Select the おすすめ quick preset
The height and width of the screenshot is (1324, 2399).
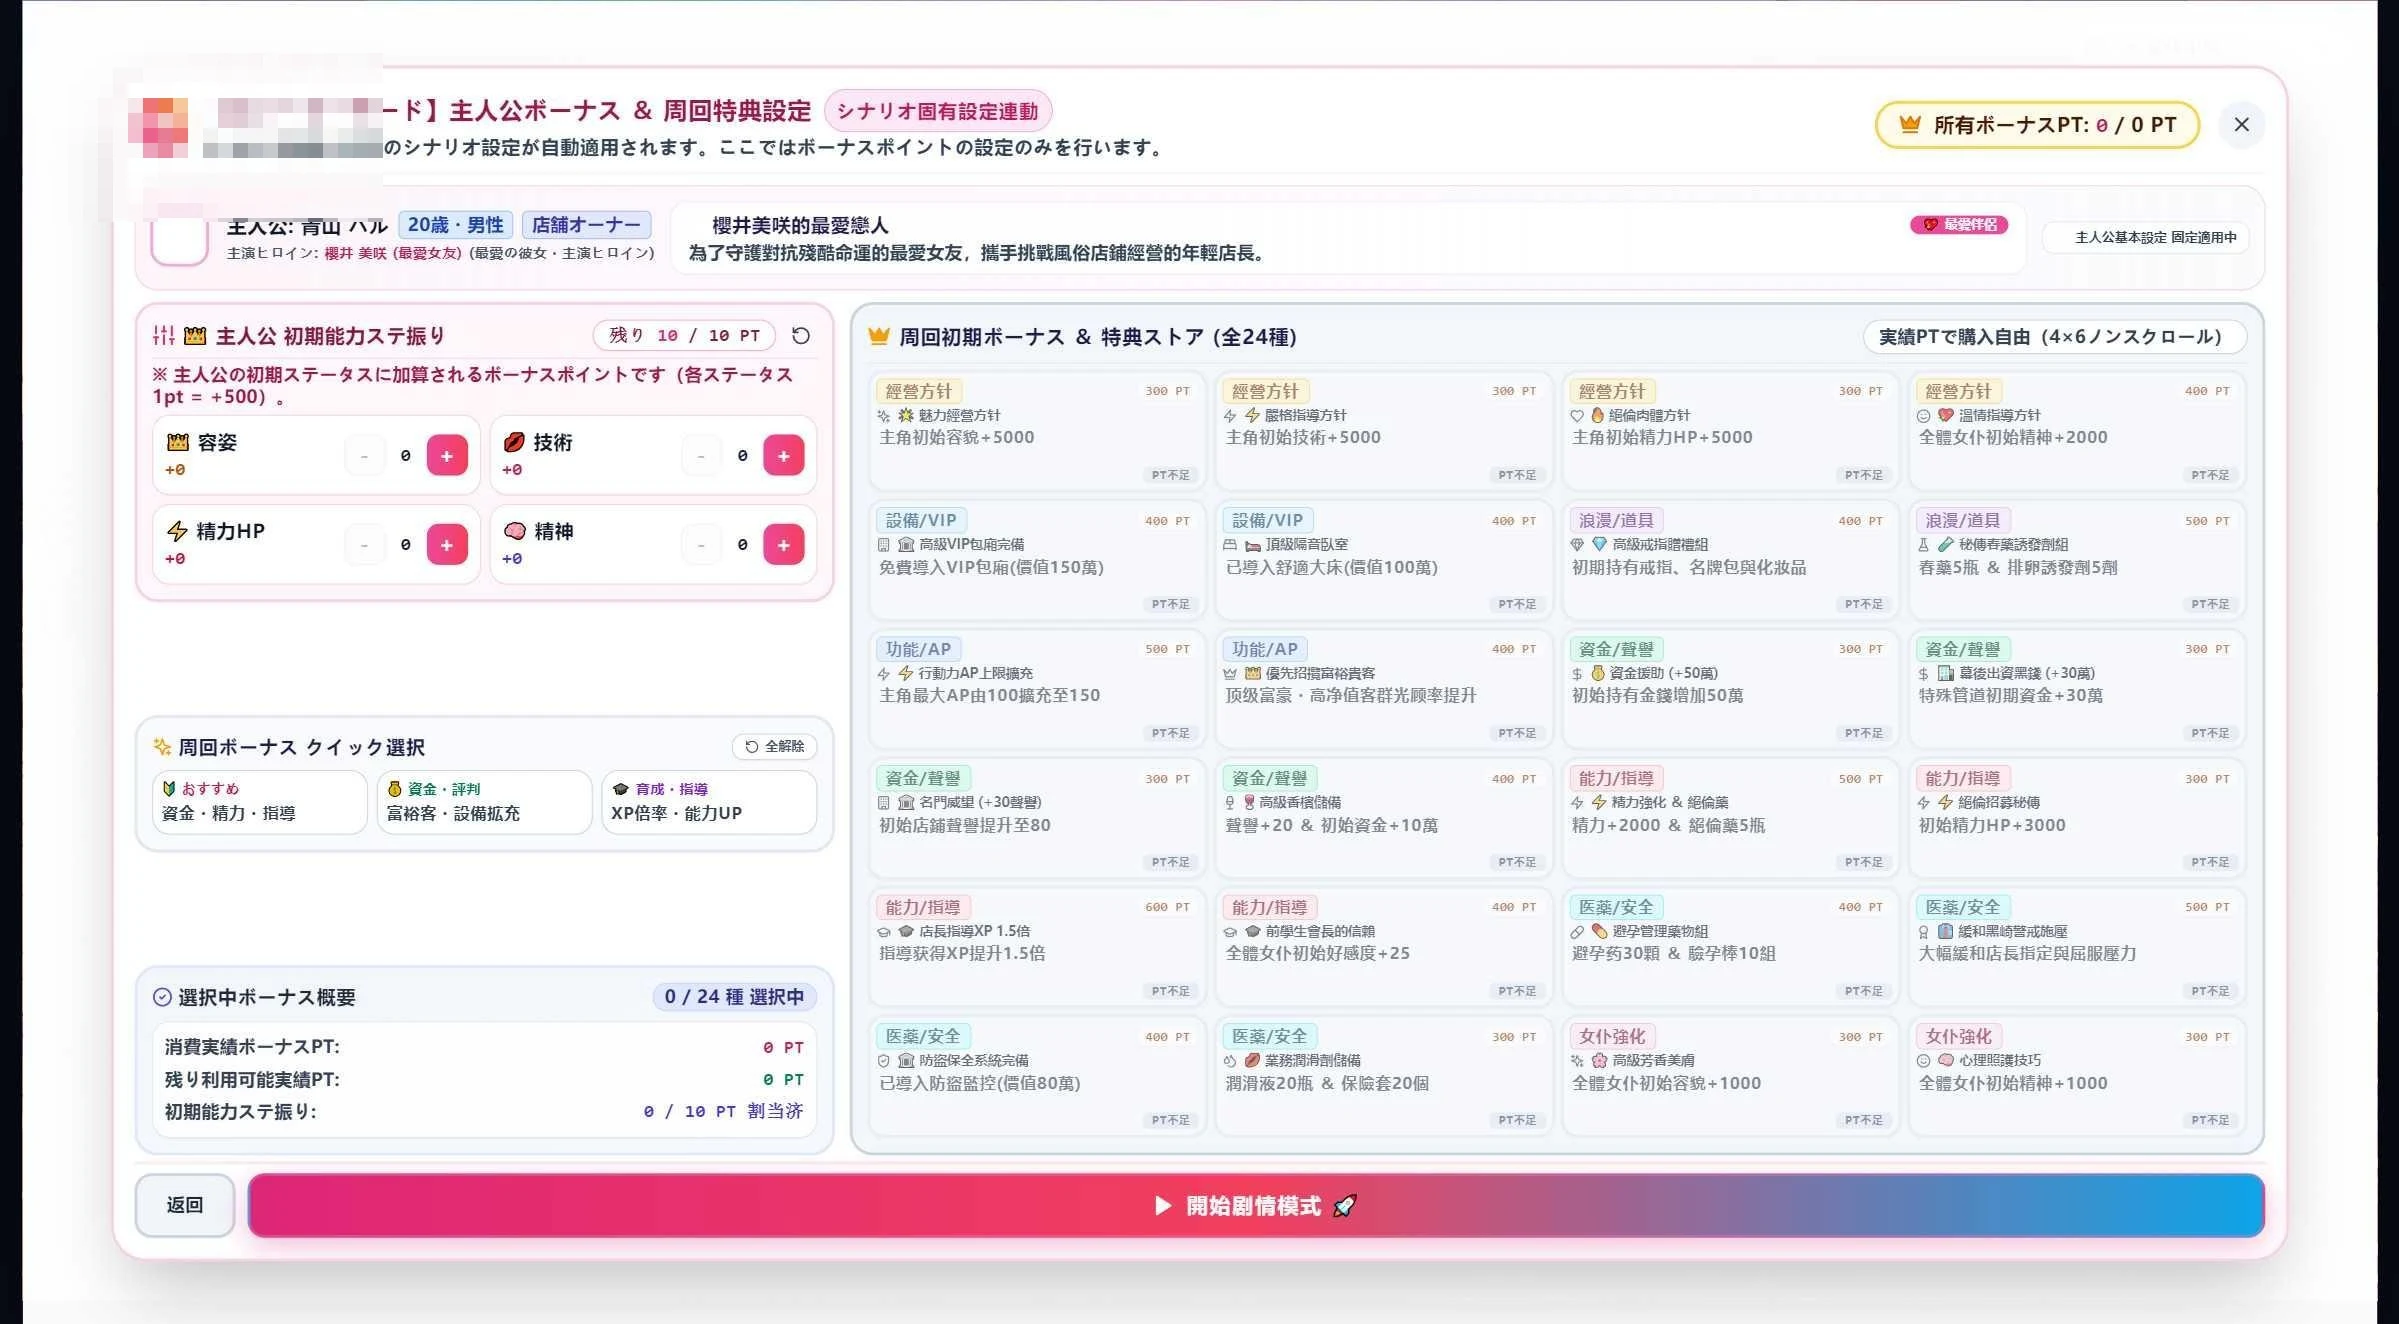click(x=260, y=802)
